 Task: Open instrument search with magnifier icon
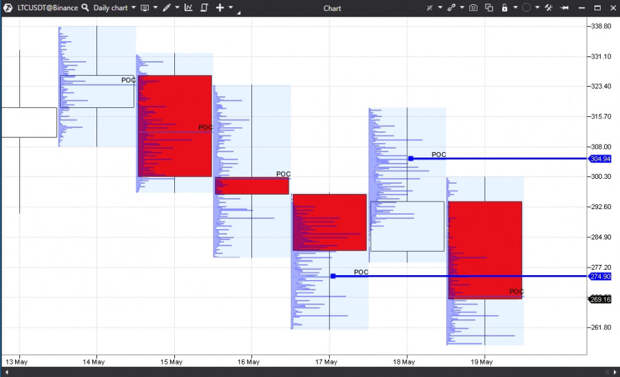coord(85,8)
